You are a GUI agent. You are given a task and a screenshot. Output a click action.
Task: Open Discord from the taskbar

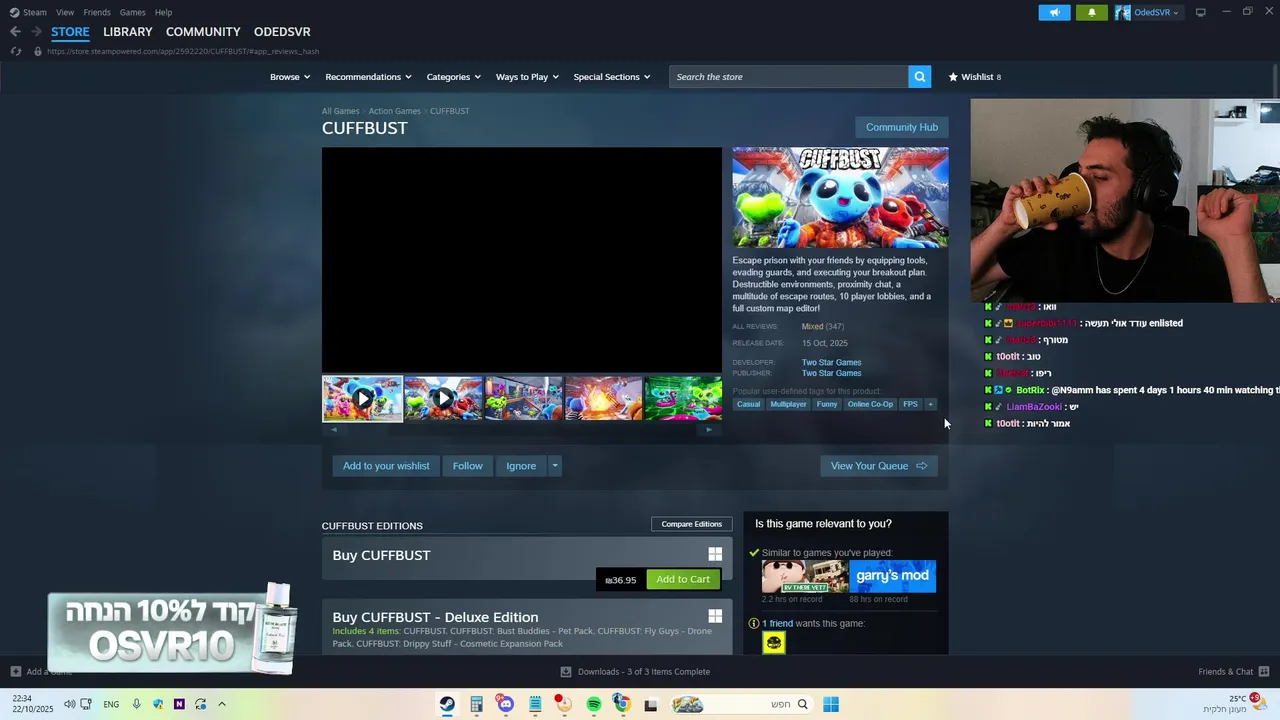click(x=505, y=704)
